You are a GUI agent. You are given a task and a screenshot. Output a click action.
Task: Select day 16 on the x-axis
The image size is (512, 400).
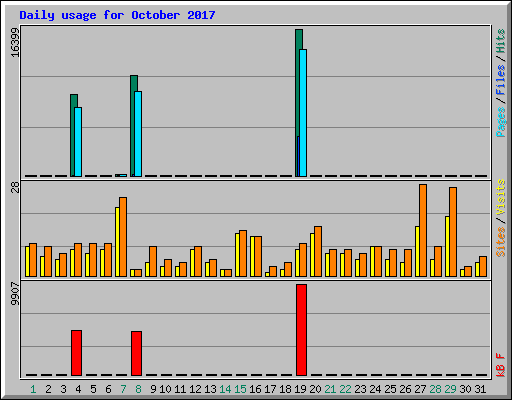click(x=255, y=389)
